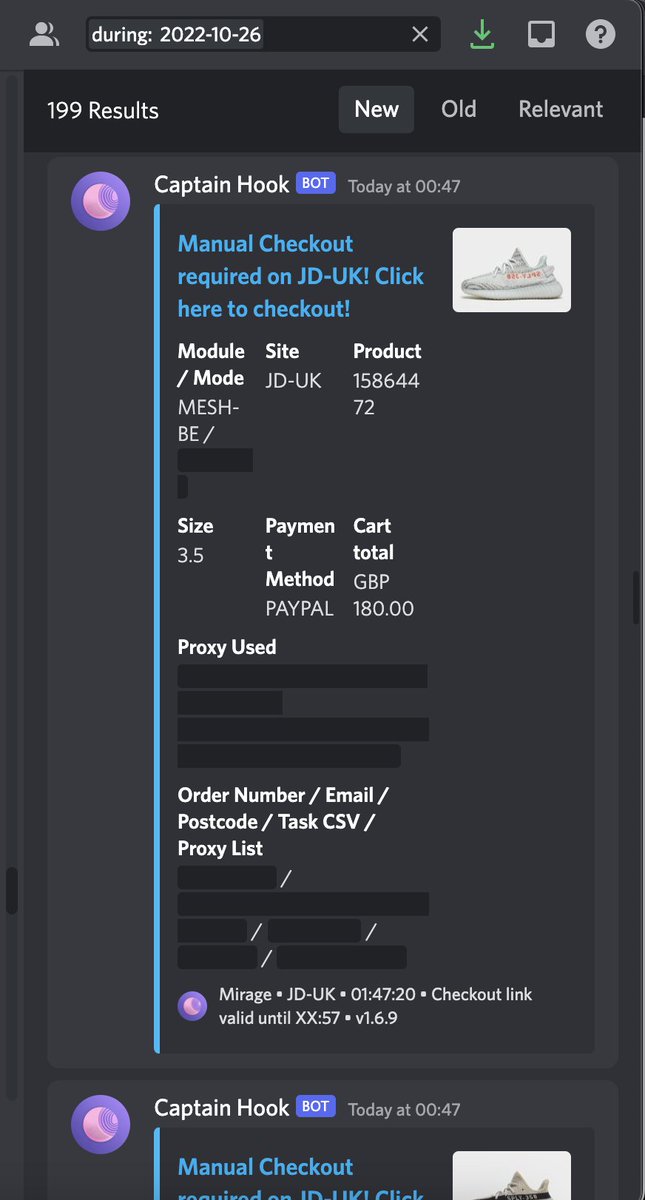Open the member list icon
The height and width of the screenshot is (1200, 645).
coord(44,35)
